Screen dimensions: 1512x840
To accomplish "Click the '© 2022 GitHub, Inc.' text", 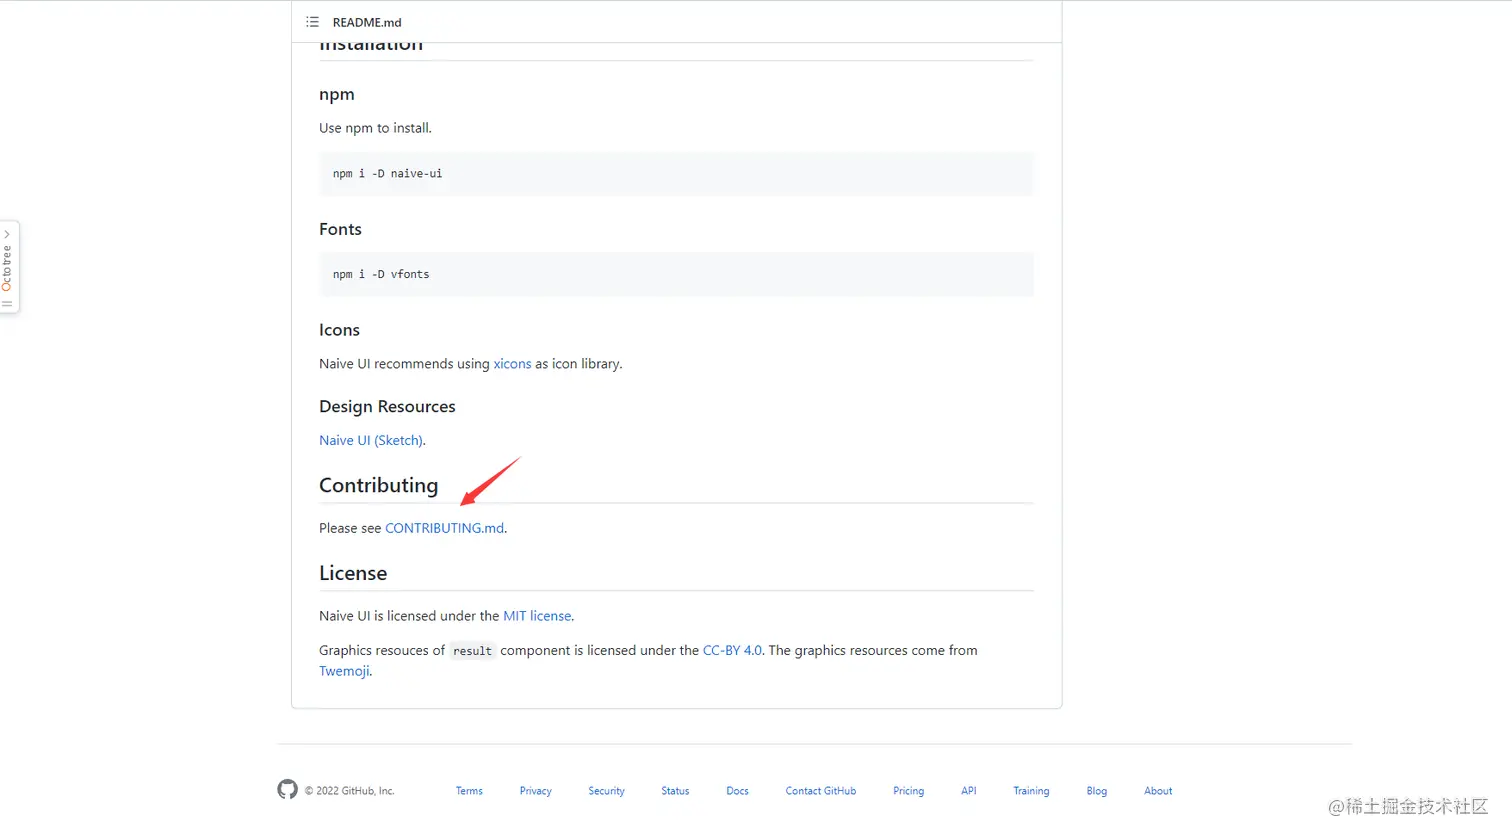I will point(349,791).
